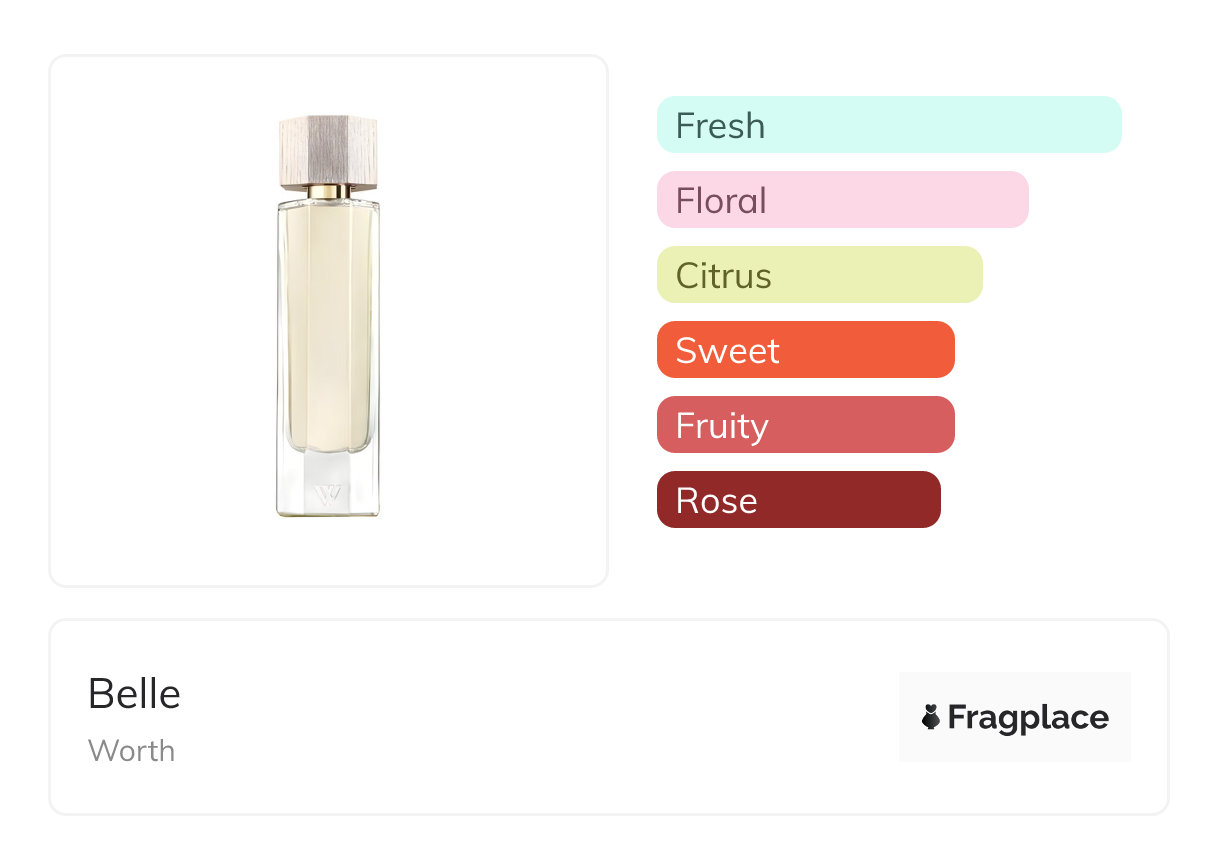Screen dimensions: 1218x864
Task: Click the Fragplace perfume bottle logo icon
Action: 931,717
